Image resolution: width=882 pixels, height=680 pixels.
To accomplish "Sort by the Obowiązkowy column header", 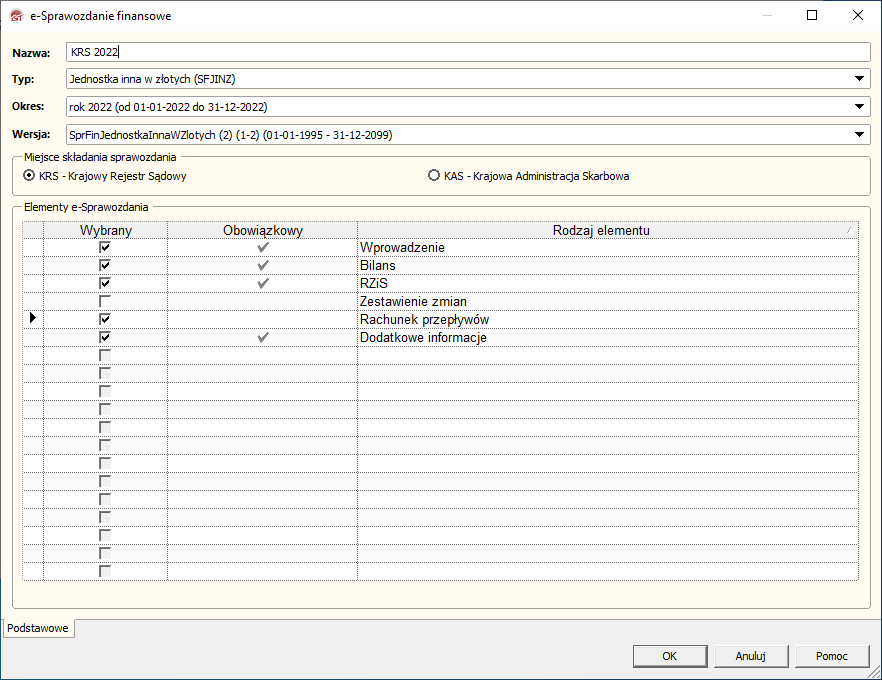I will [263, 230].
